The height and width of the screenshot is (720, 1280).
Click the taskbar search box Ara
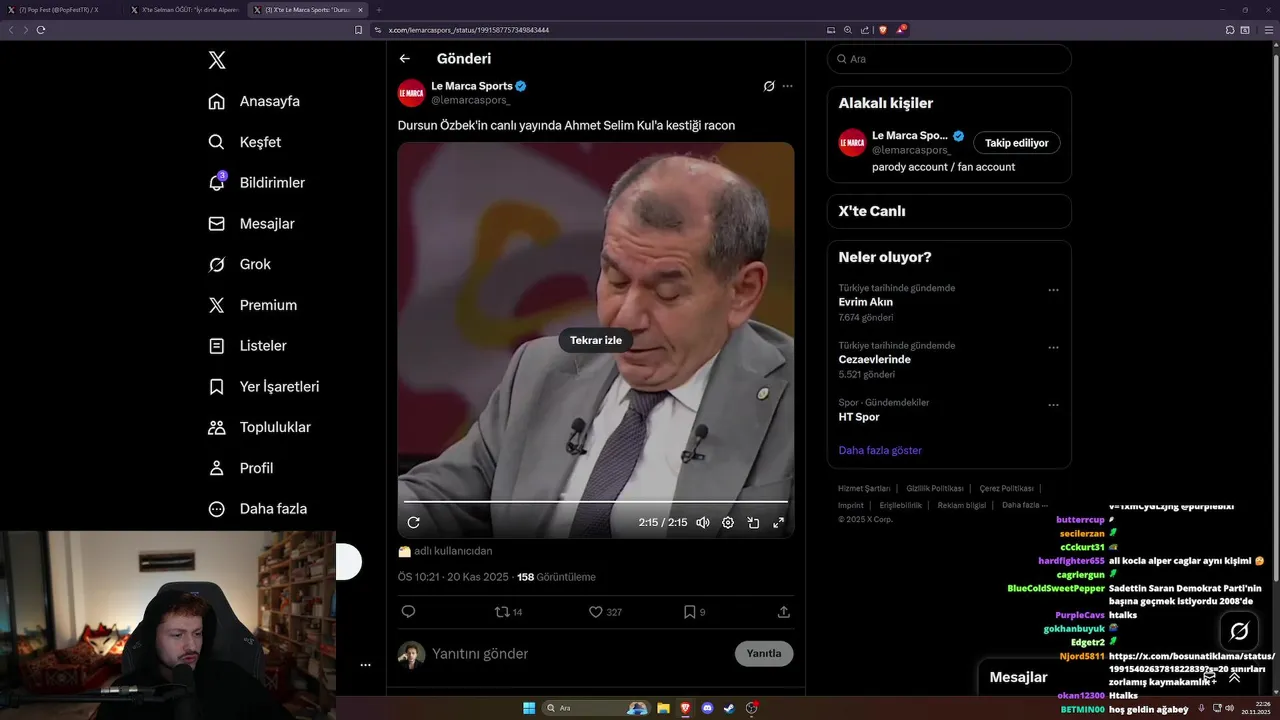click(x=595, y=708)
